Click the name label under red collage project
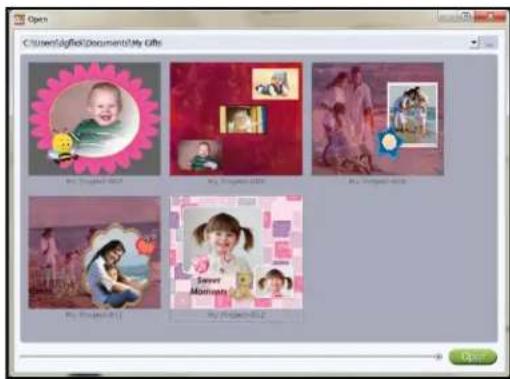Viewport: 510px width, 379px height. coord(236,181)
